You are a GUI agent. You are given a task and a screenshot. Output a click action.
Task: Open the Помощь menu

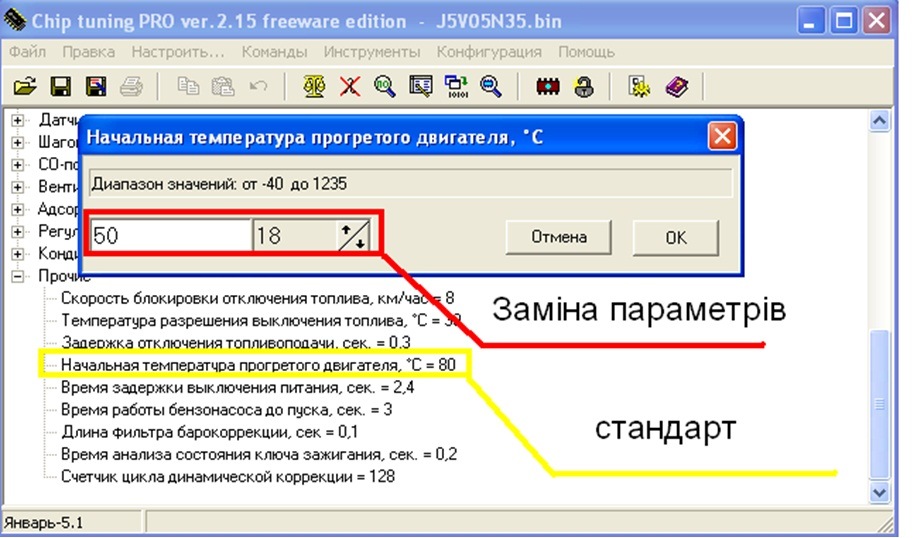(x=586, y=51)
